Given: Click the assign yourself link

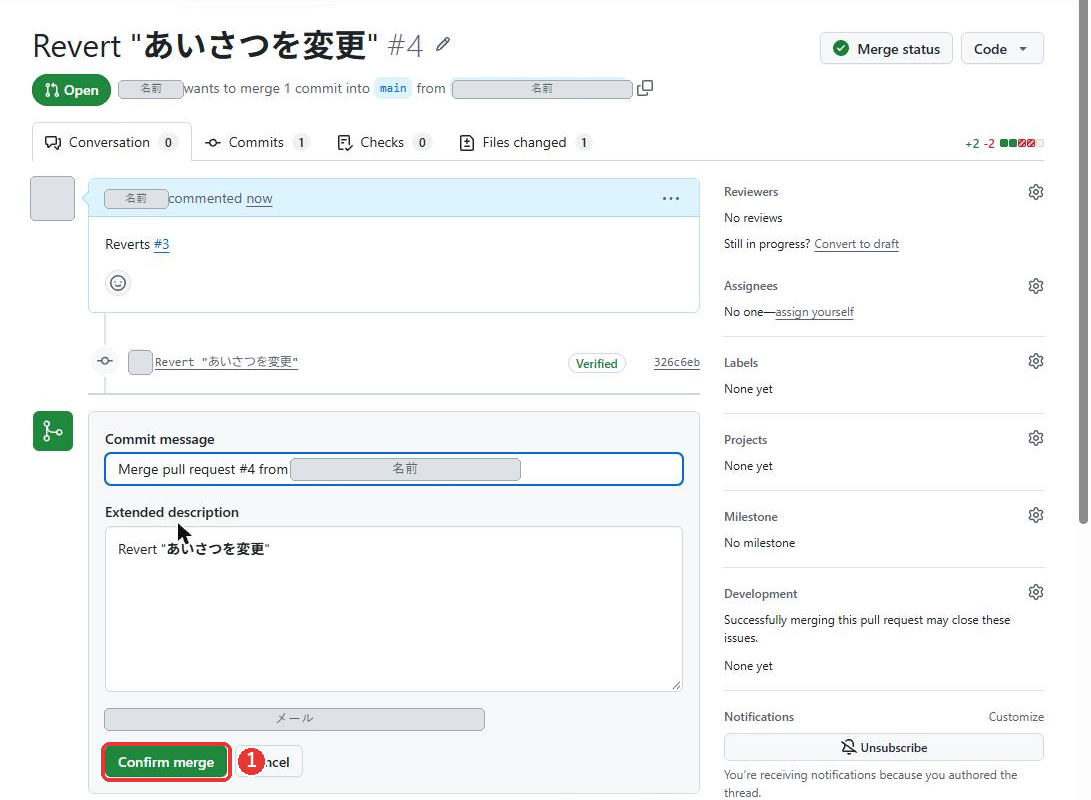Looking at the screenshot, I should (814, 312).
